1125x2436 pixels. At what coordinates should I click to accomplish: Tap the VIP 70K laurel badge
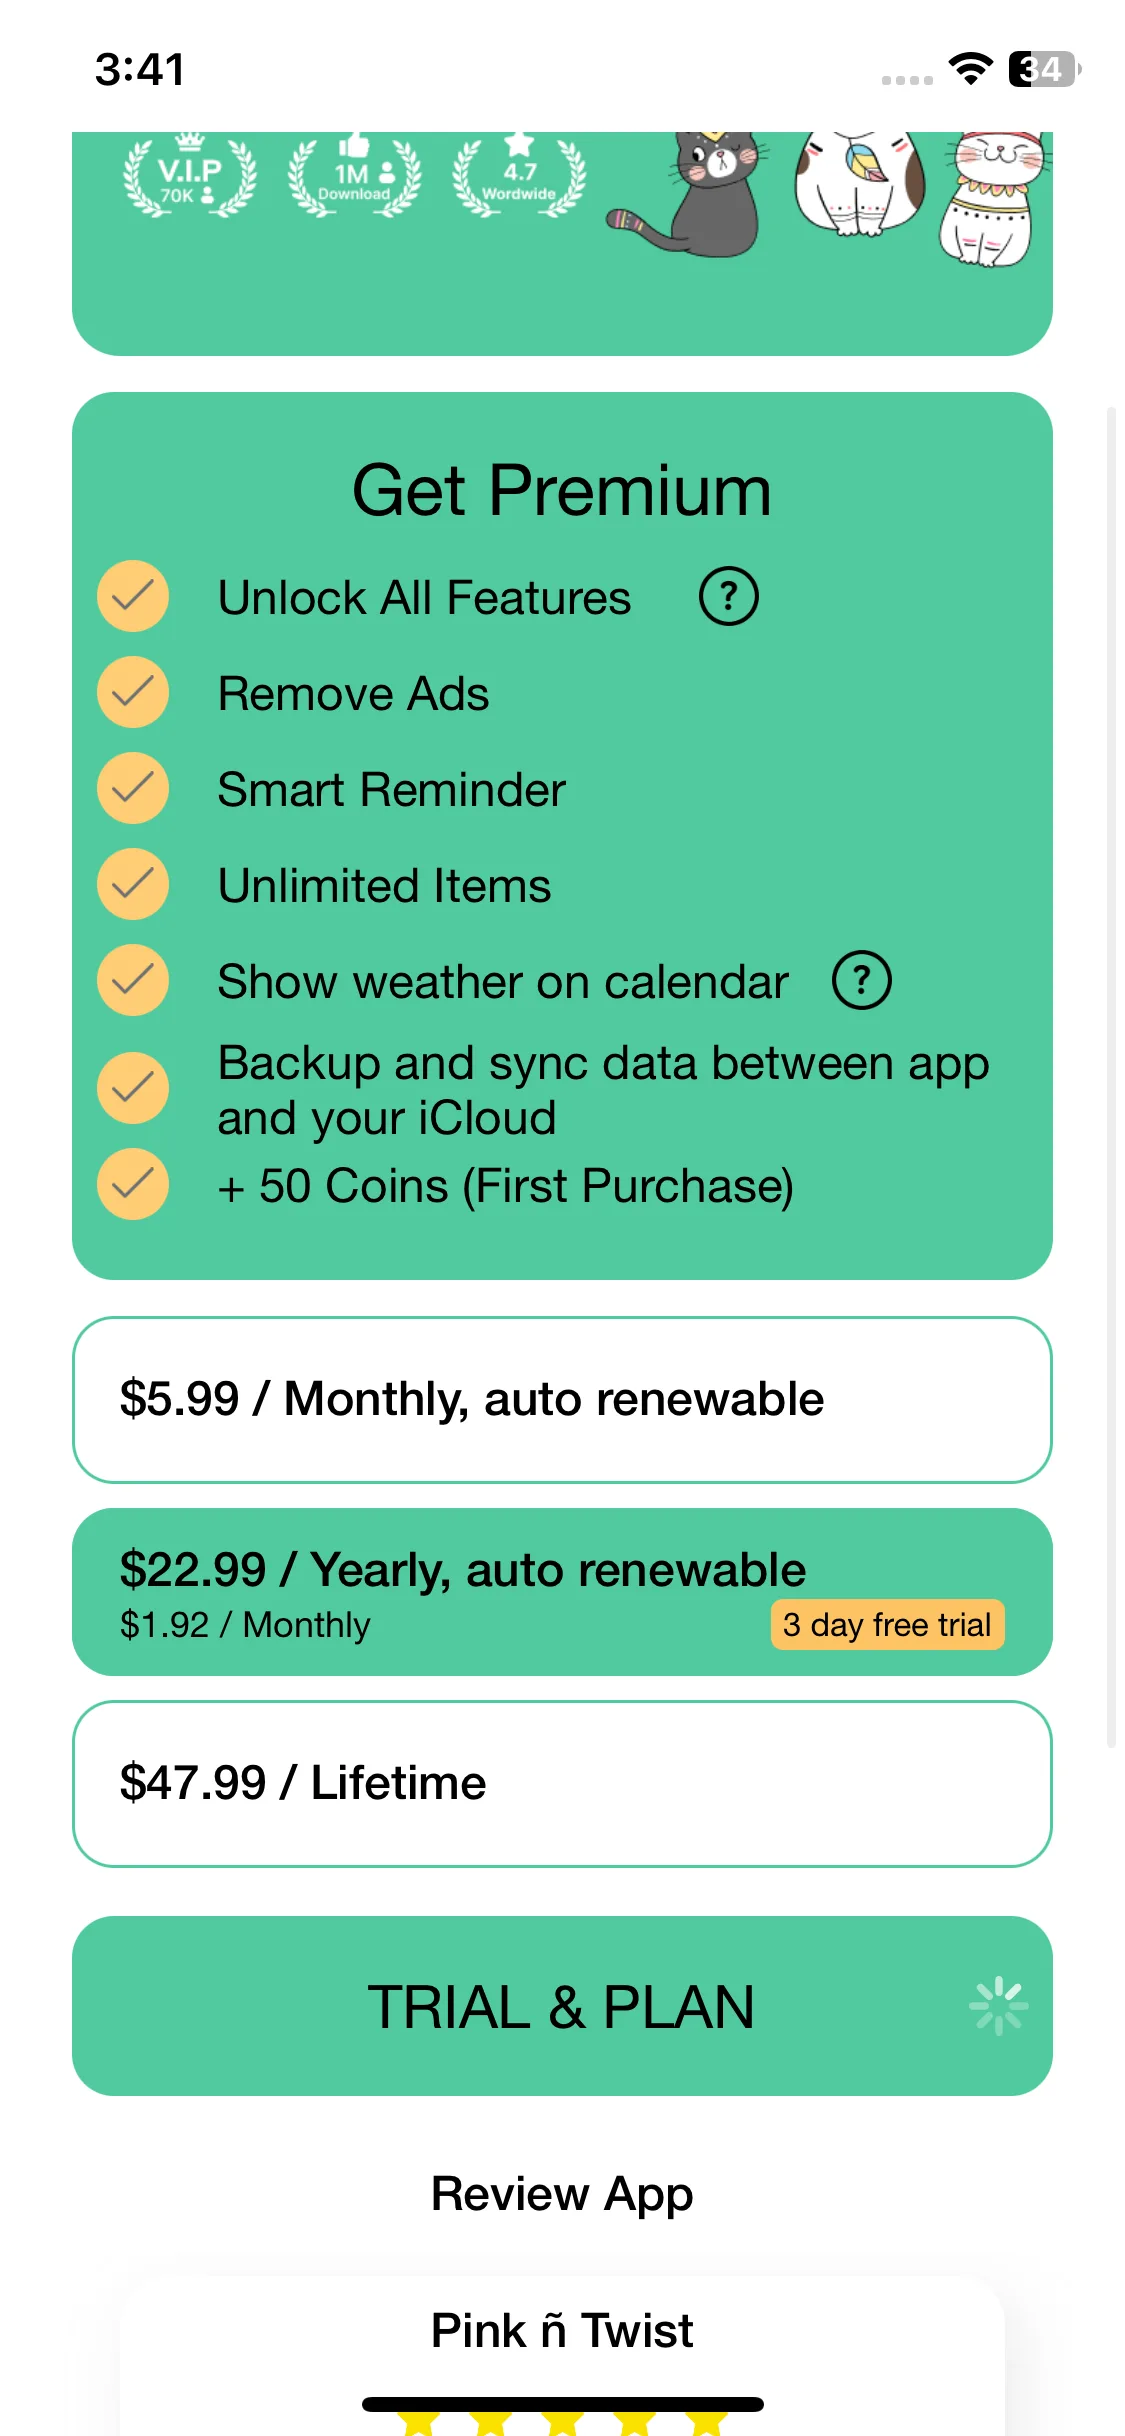click(x=189, y=177)
